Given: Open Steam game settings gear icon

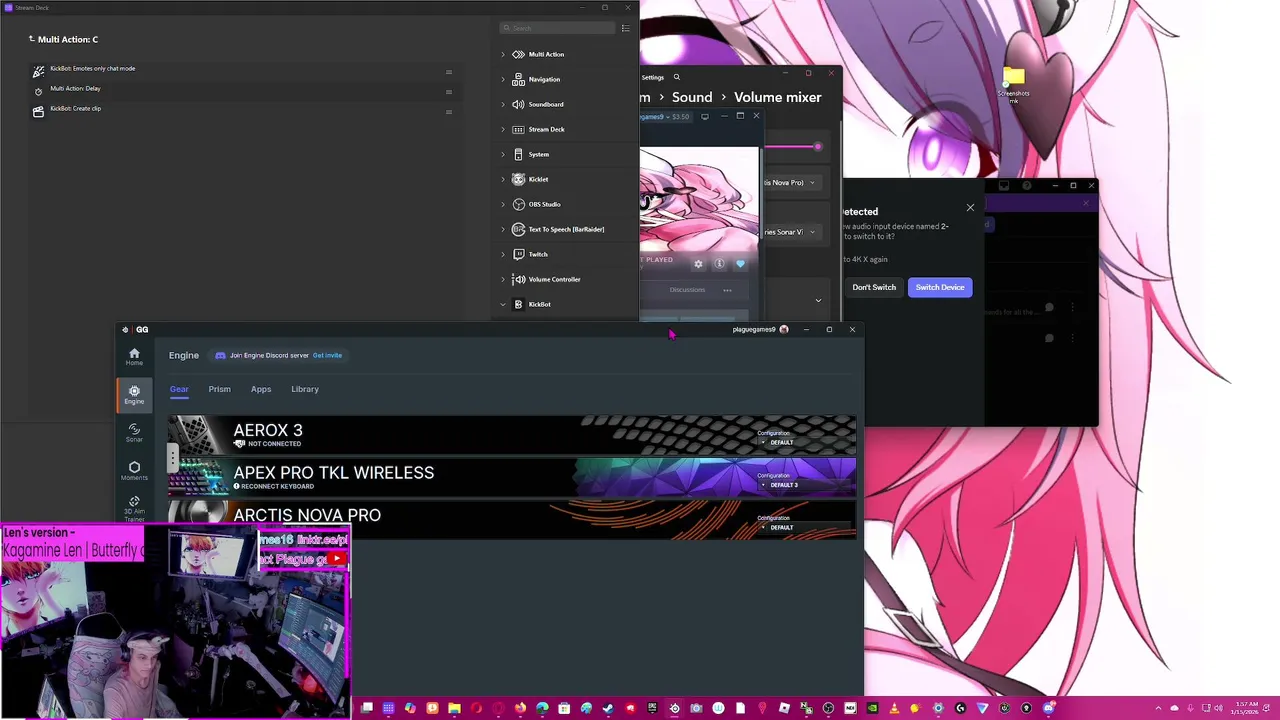Looking at the screenshot, I should 698,264.
